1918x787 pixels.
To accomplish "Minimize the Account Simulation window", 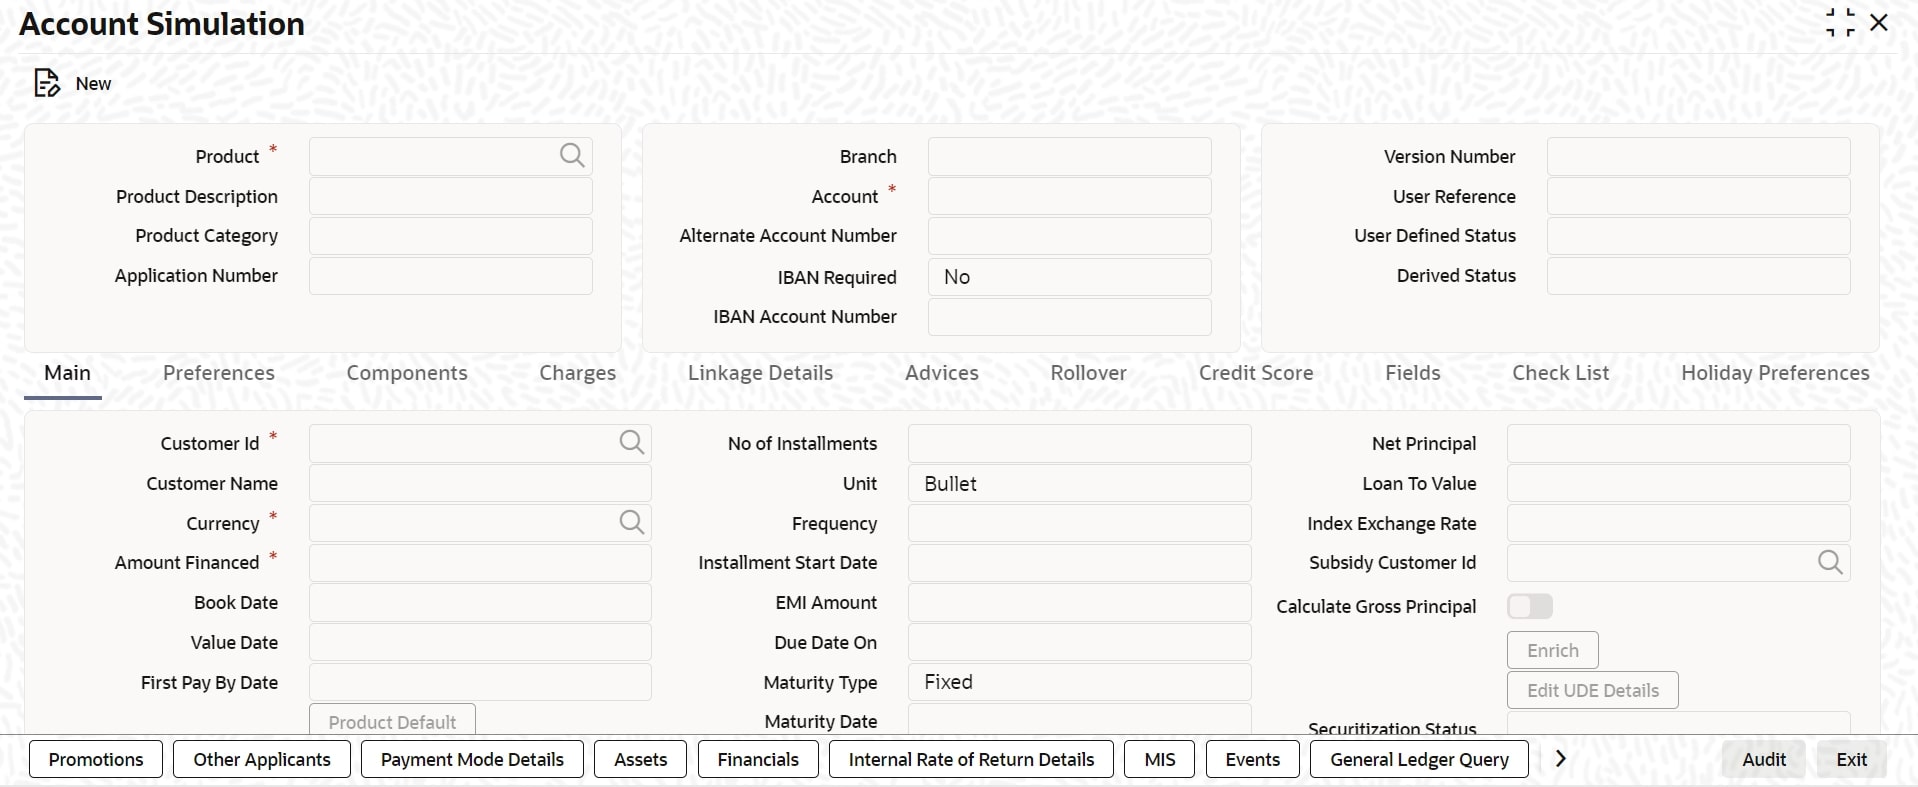I will pyautogui.click(x=1840, y=23).
